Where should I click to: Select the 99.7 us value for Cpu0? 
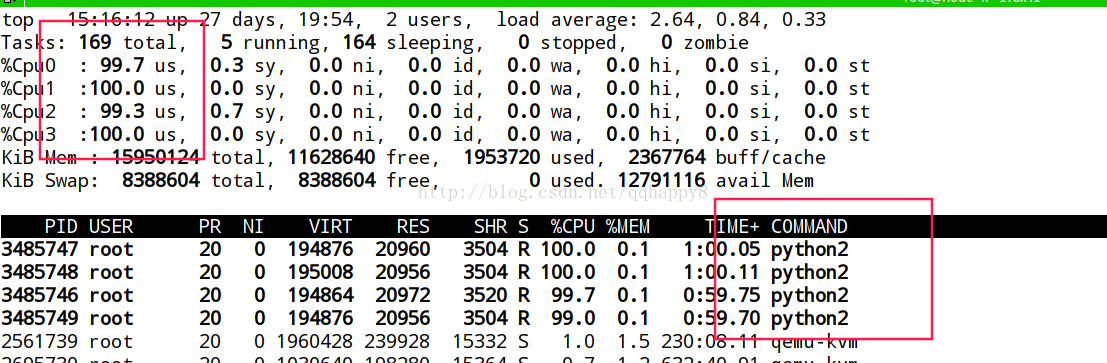pos(138,66)
